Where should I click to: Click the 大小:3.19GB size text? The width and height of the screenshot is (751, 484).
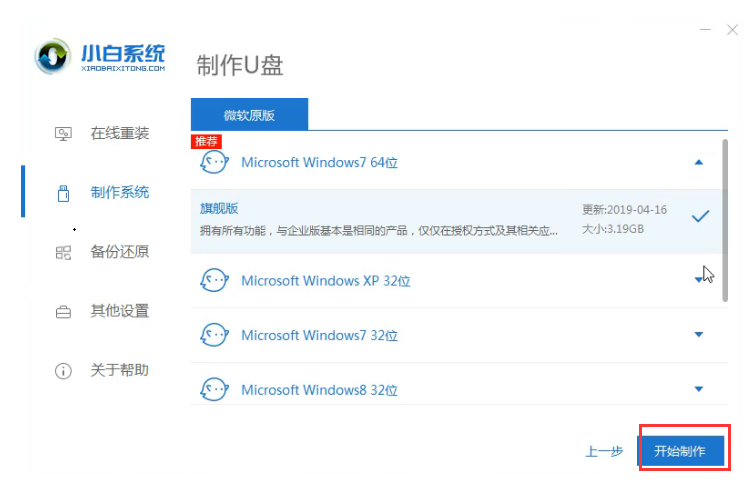pos(613,229)
